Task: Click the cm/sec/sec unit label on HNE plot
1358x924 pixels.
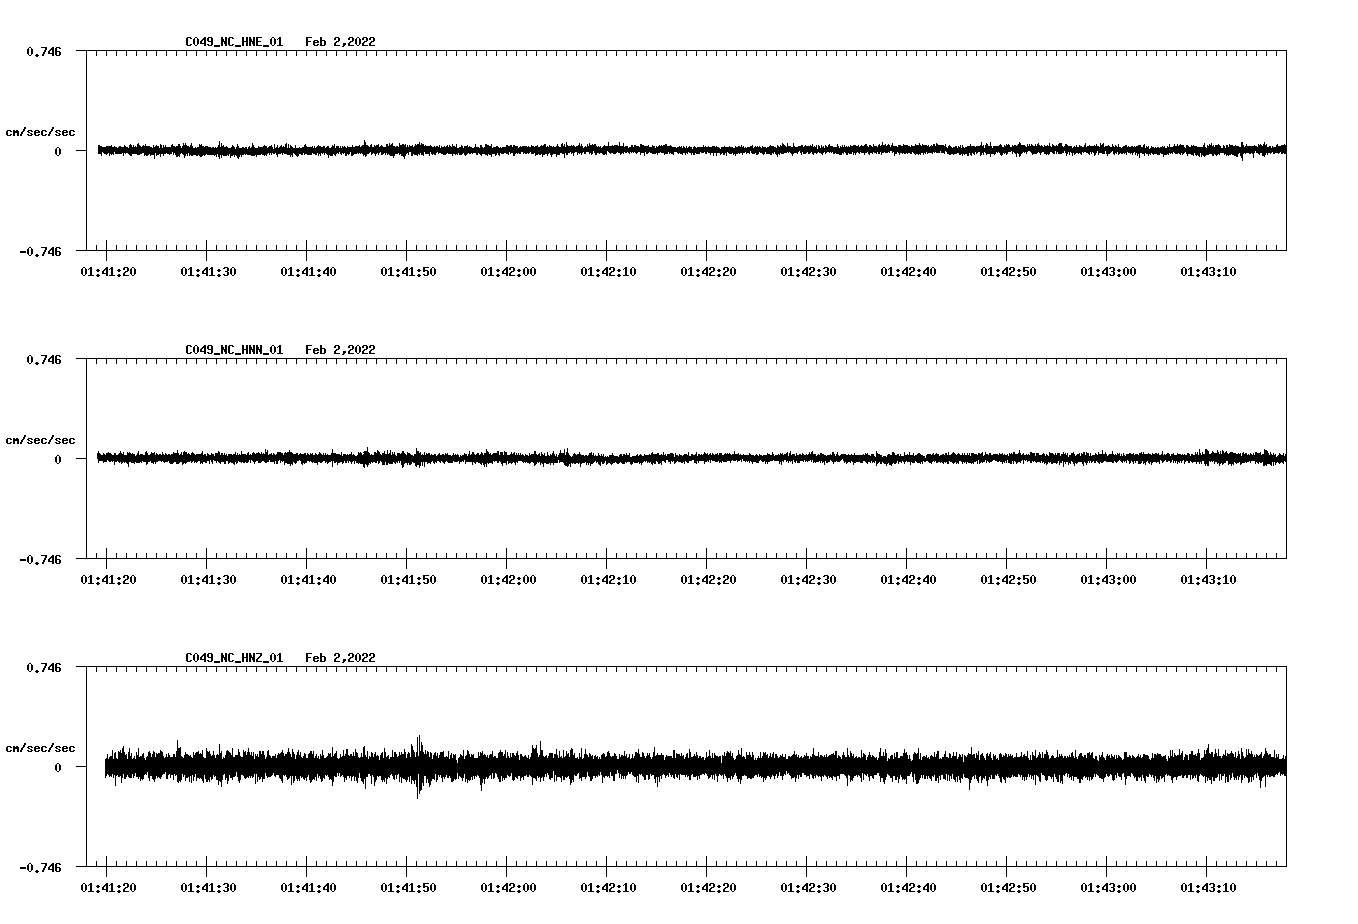Action: pos(40,132)
